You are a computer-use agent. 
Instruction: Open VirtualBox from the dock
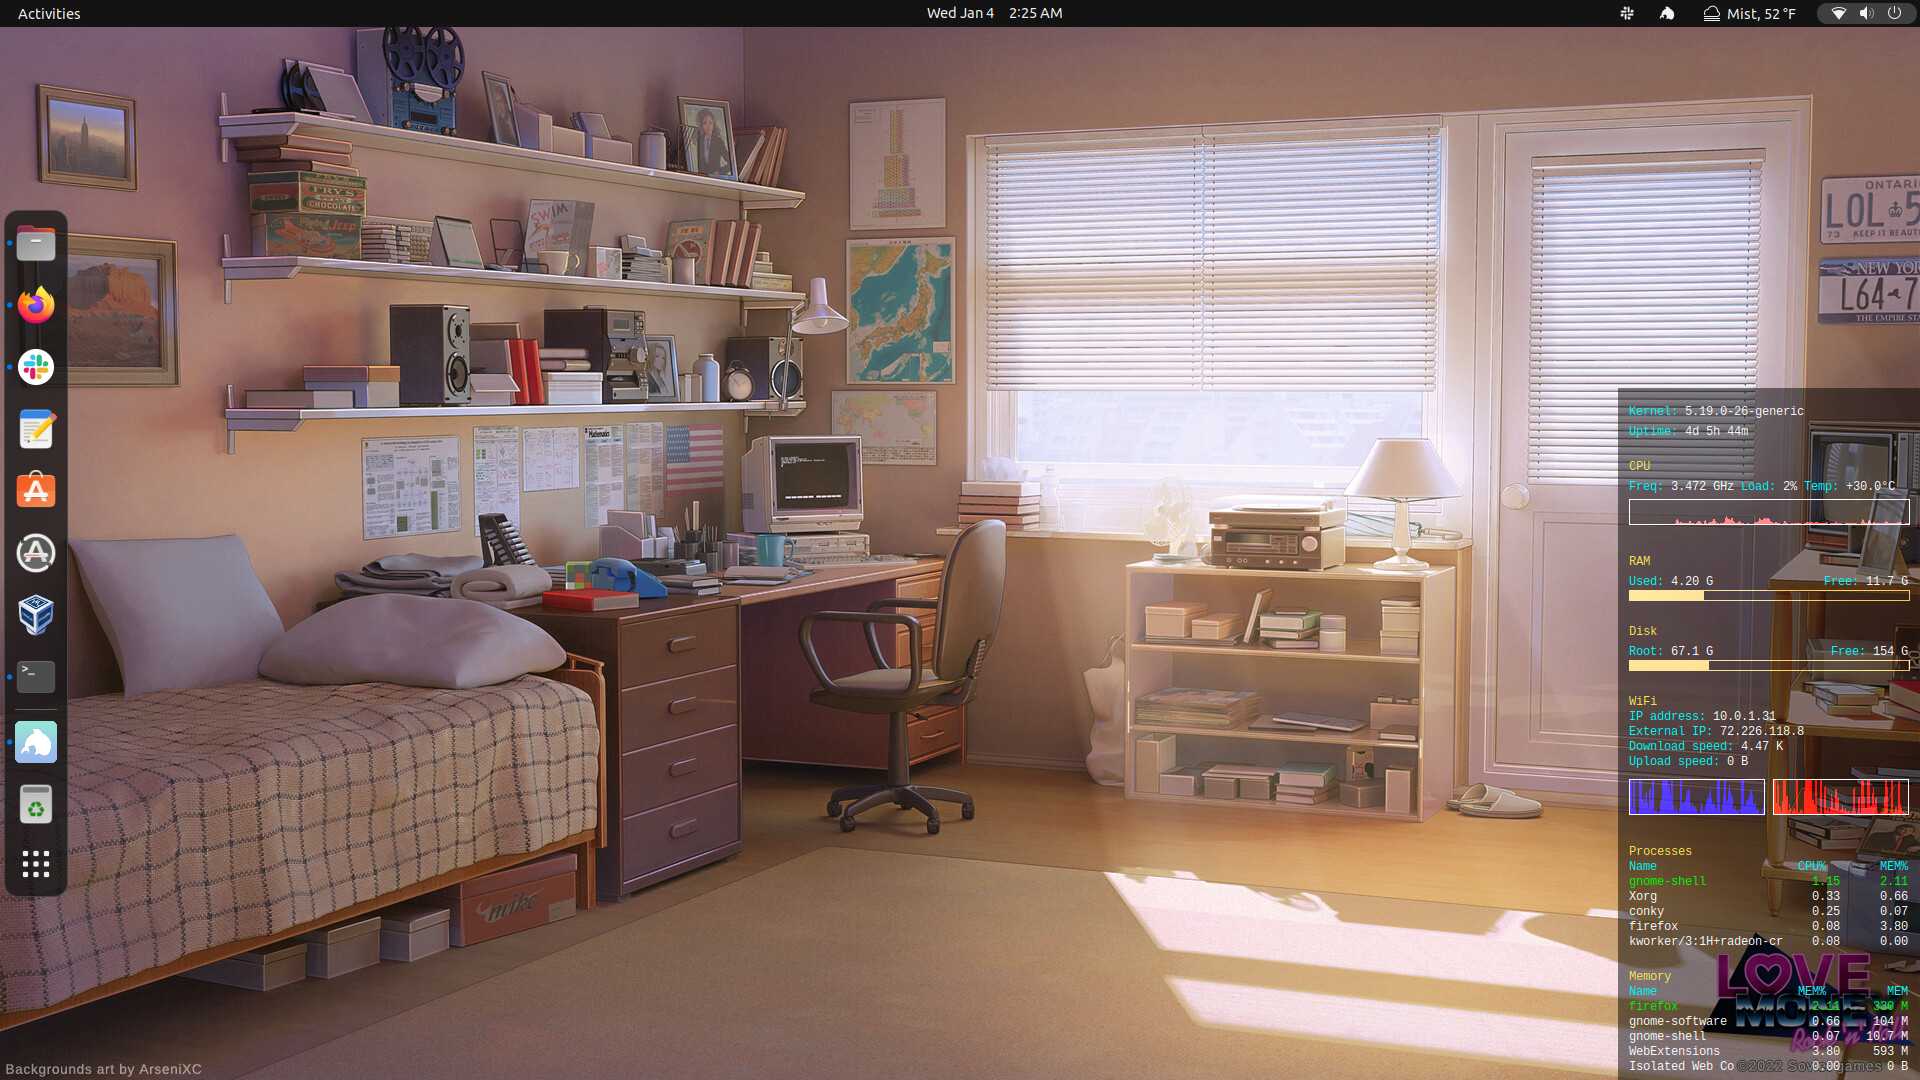coord(36,615)
